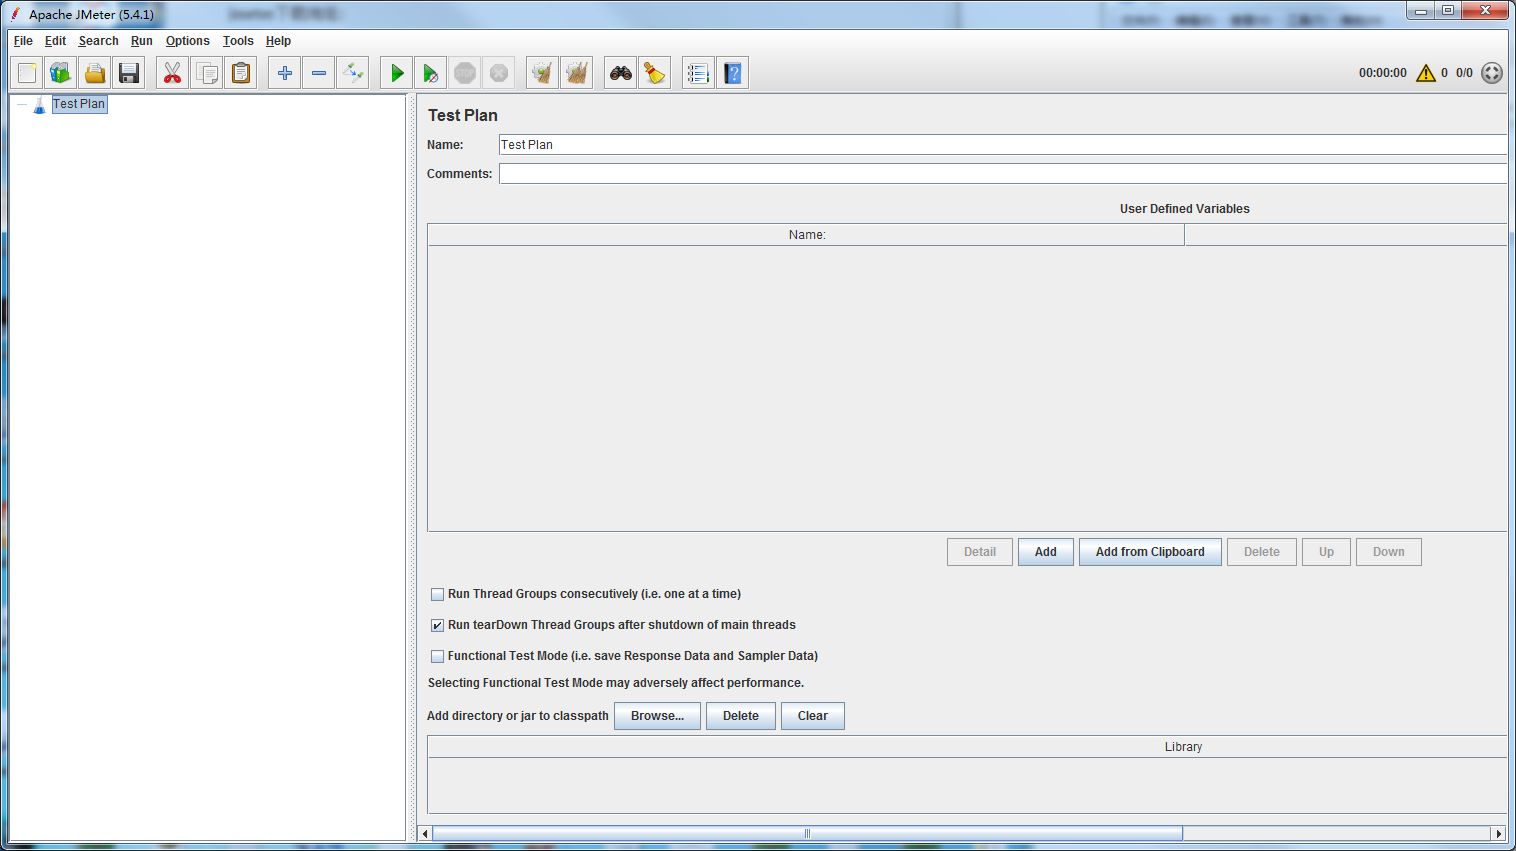Viewport: 1516px width, 851px height.
Task: Click the Clear All broom icon
Action: click(x=577, y=73)
